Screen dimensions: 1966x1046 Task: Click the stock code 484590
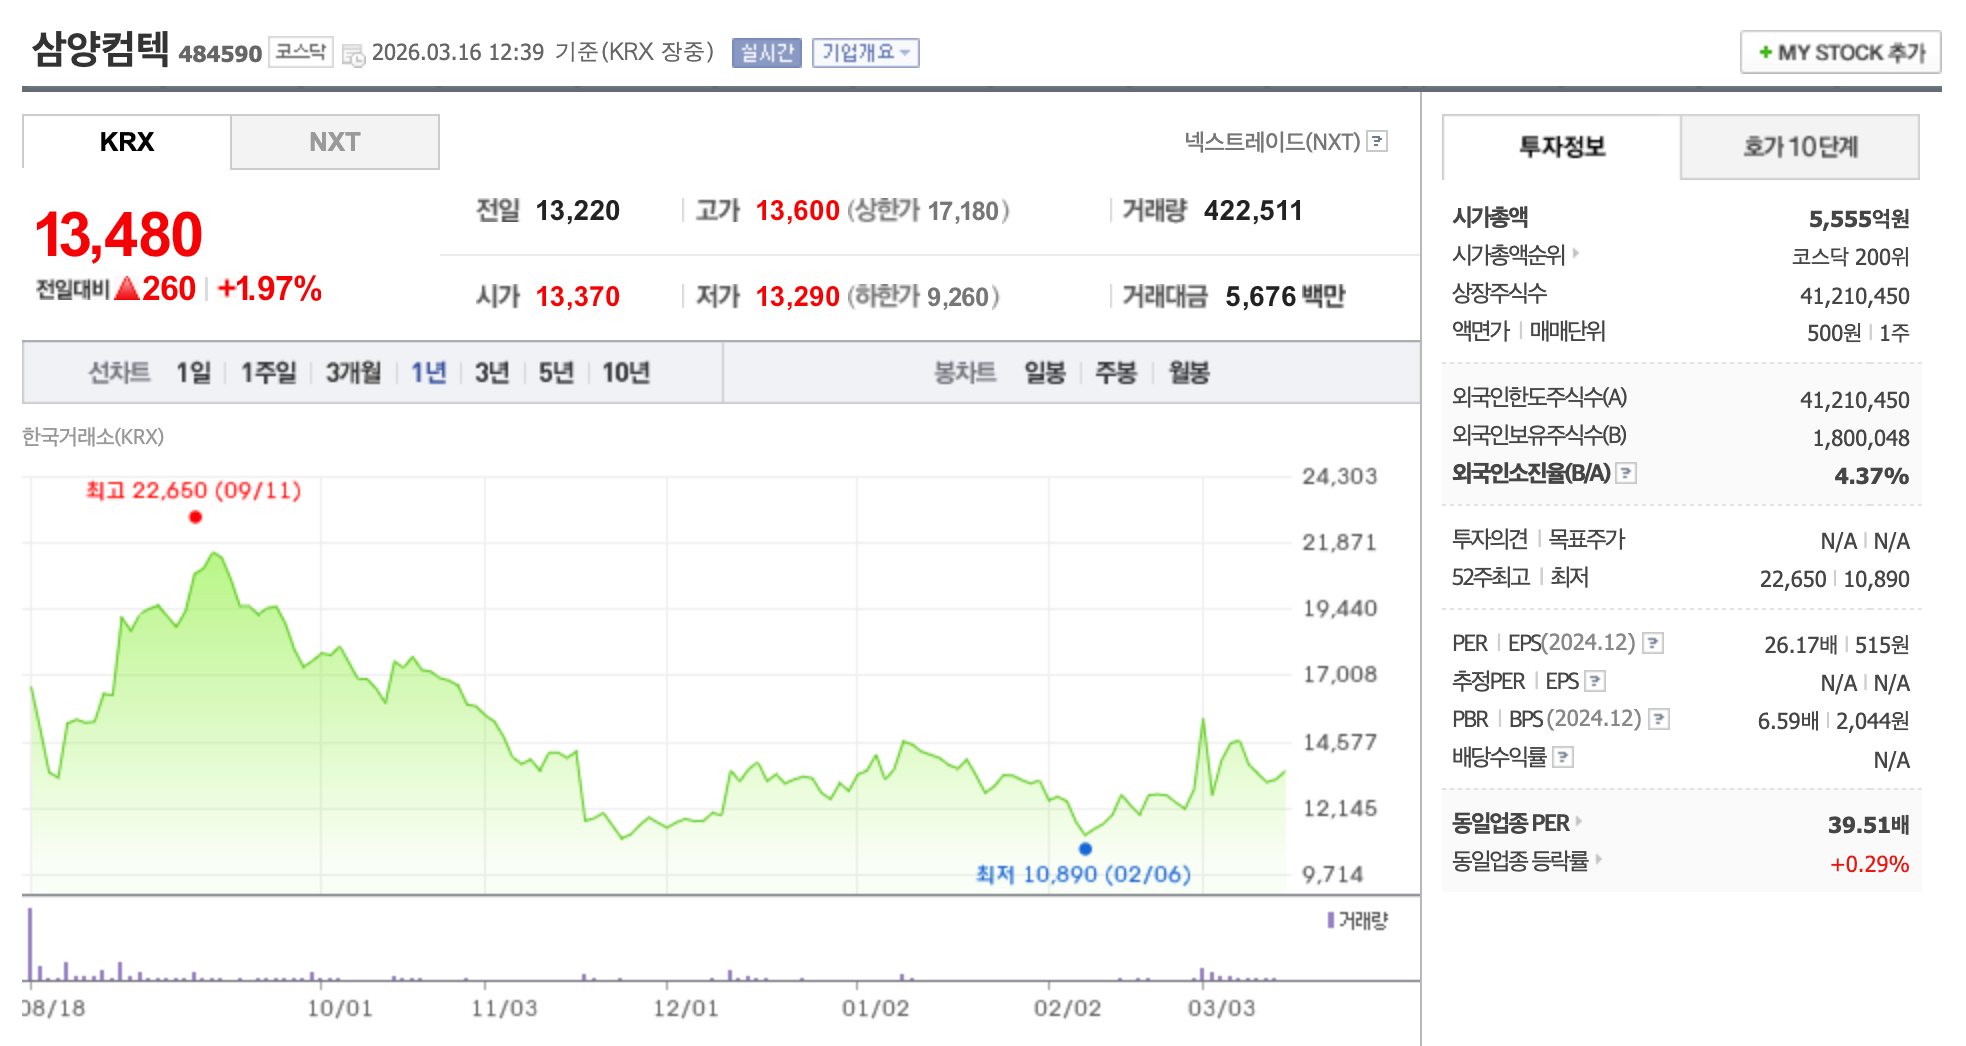pos(220,54)
